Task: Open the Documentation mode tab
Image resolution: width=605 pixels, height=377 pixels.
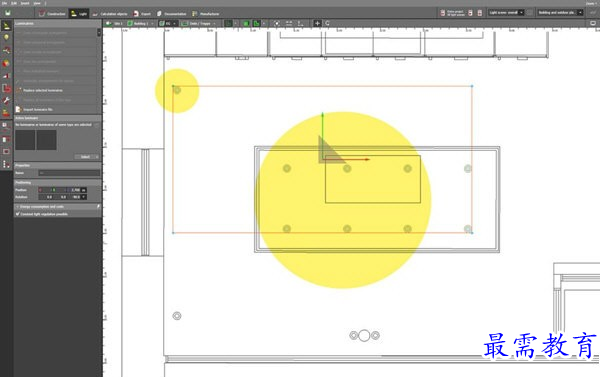Action: coord(172,14)
